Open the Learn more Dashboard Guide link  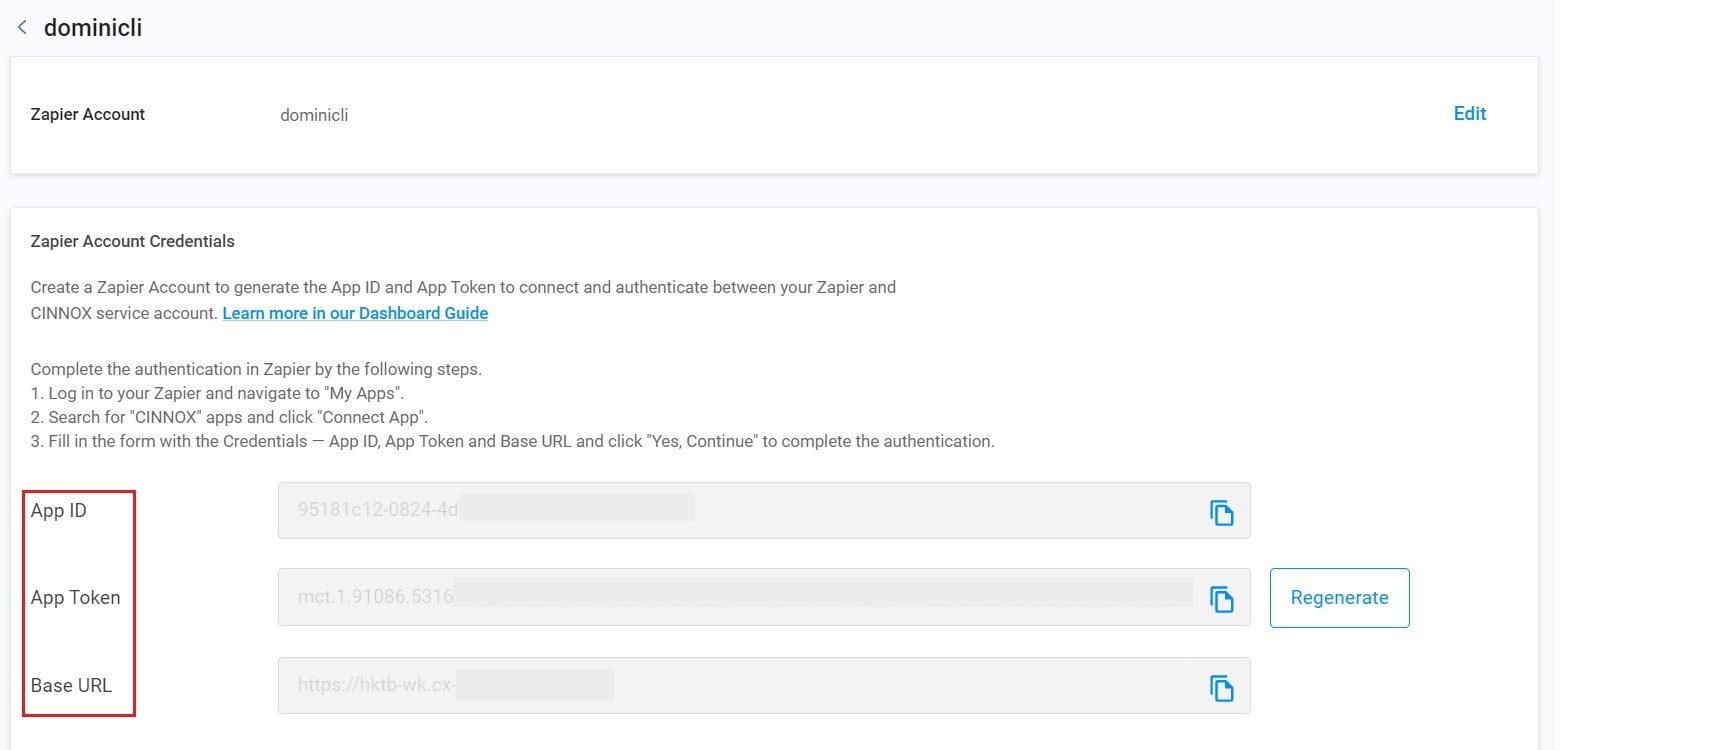[x=355, y=313]
